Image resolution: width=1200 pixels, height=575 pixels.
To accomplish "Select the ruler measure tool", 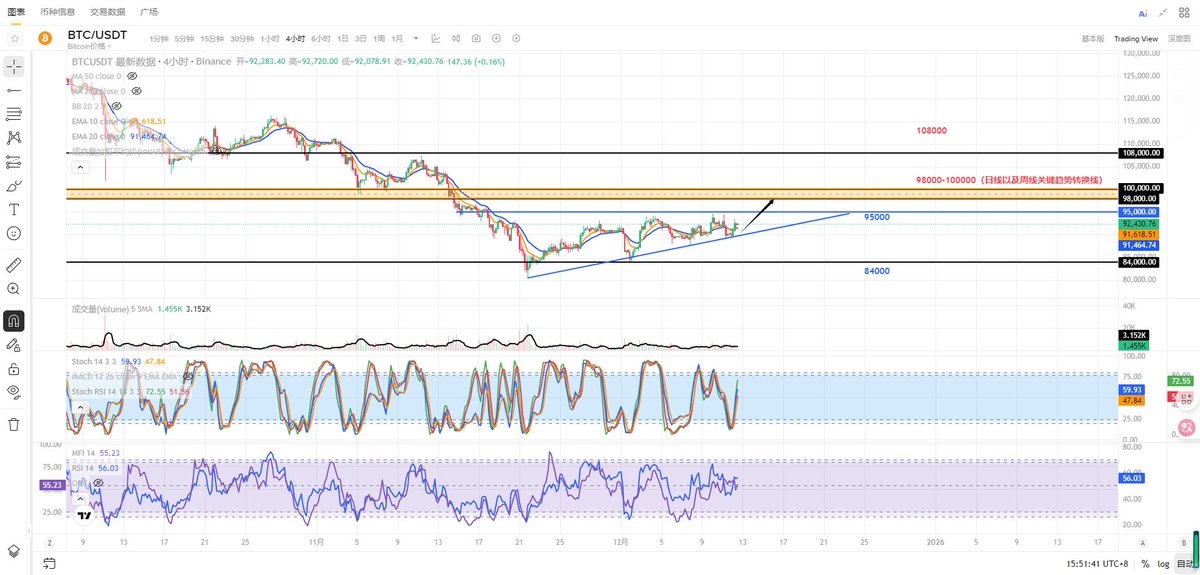I will (14, 265).
